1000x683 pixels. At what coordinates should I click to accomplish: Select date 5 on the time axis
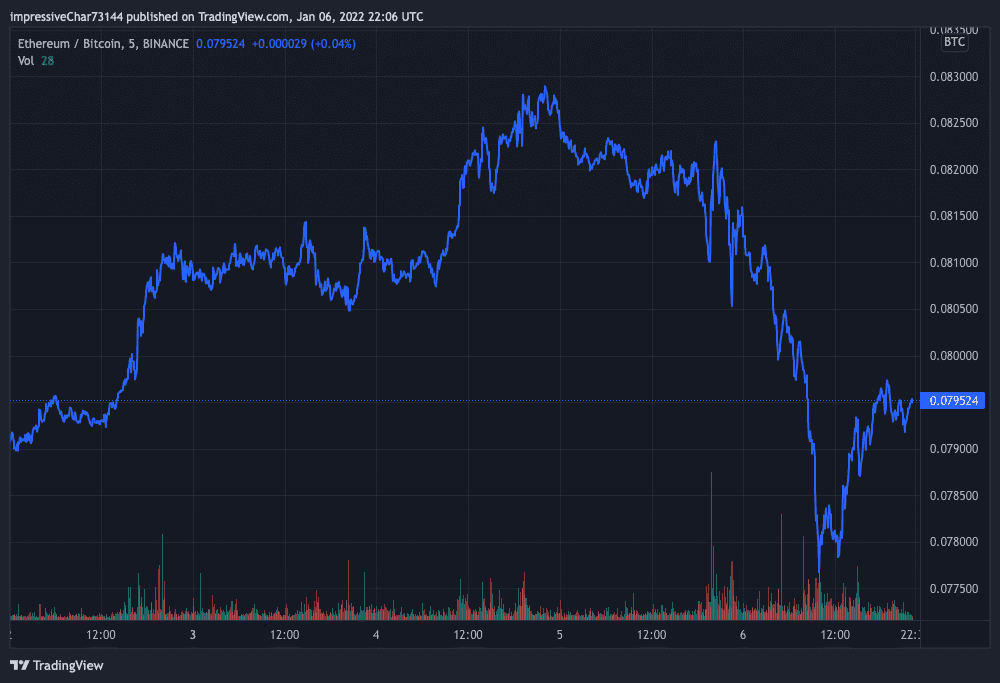(x=560, y=634)
